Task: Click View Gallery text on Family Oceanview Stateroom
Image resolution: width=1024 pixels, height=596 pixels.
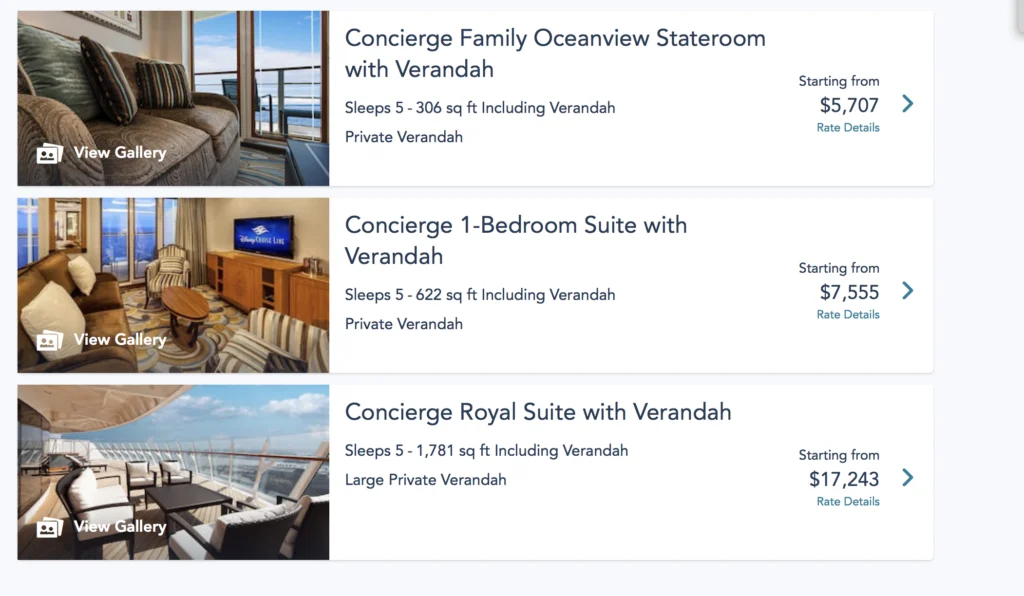Action: point(120,153)
